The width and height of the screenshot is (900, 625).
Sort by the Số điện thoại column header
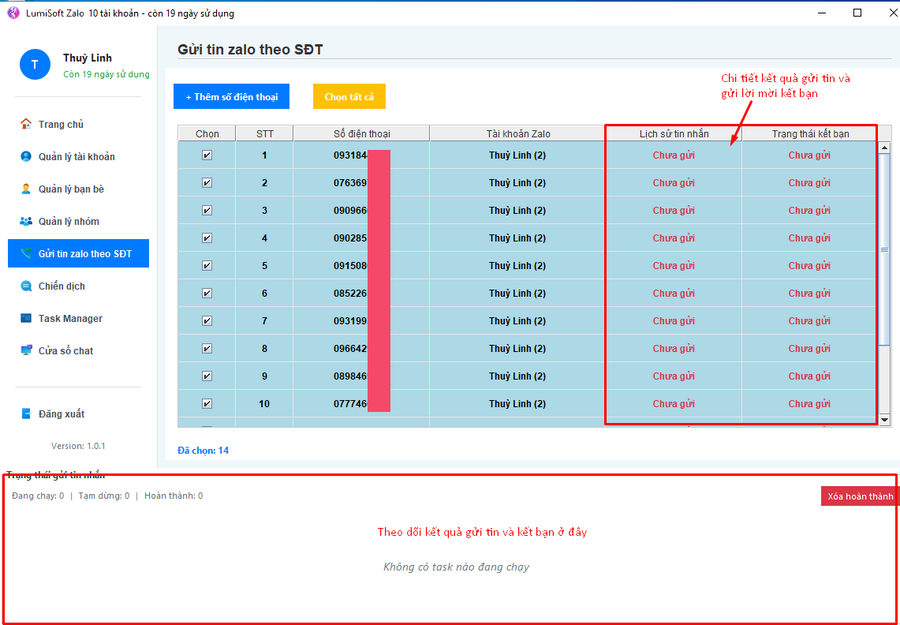tap(361, 133)
